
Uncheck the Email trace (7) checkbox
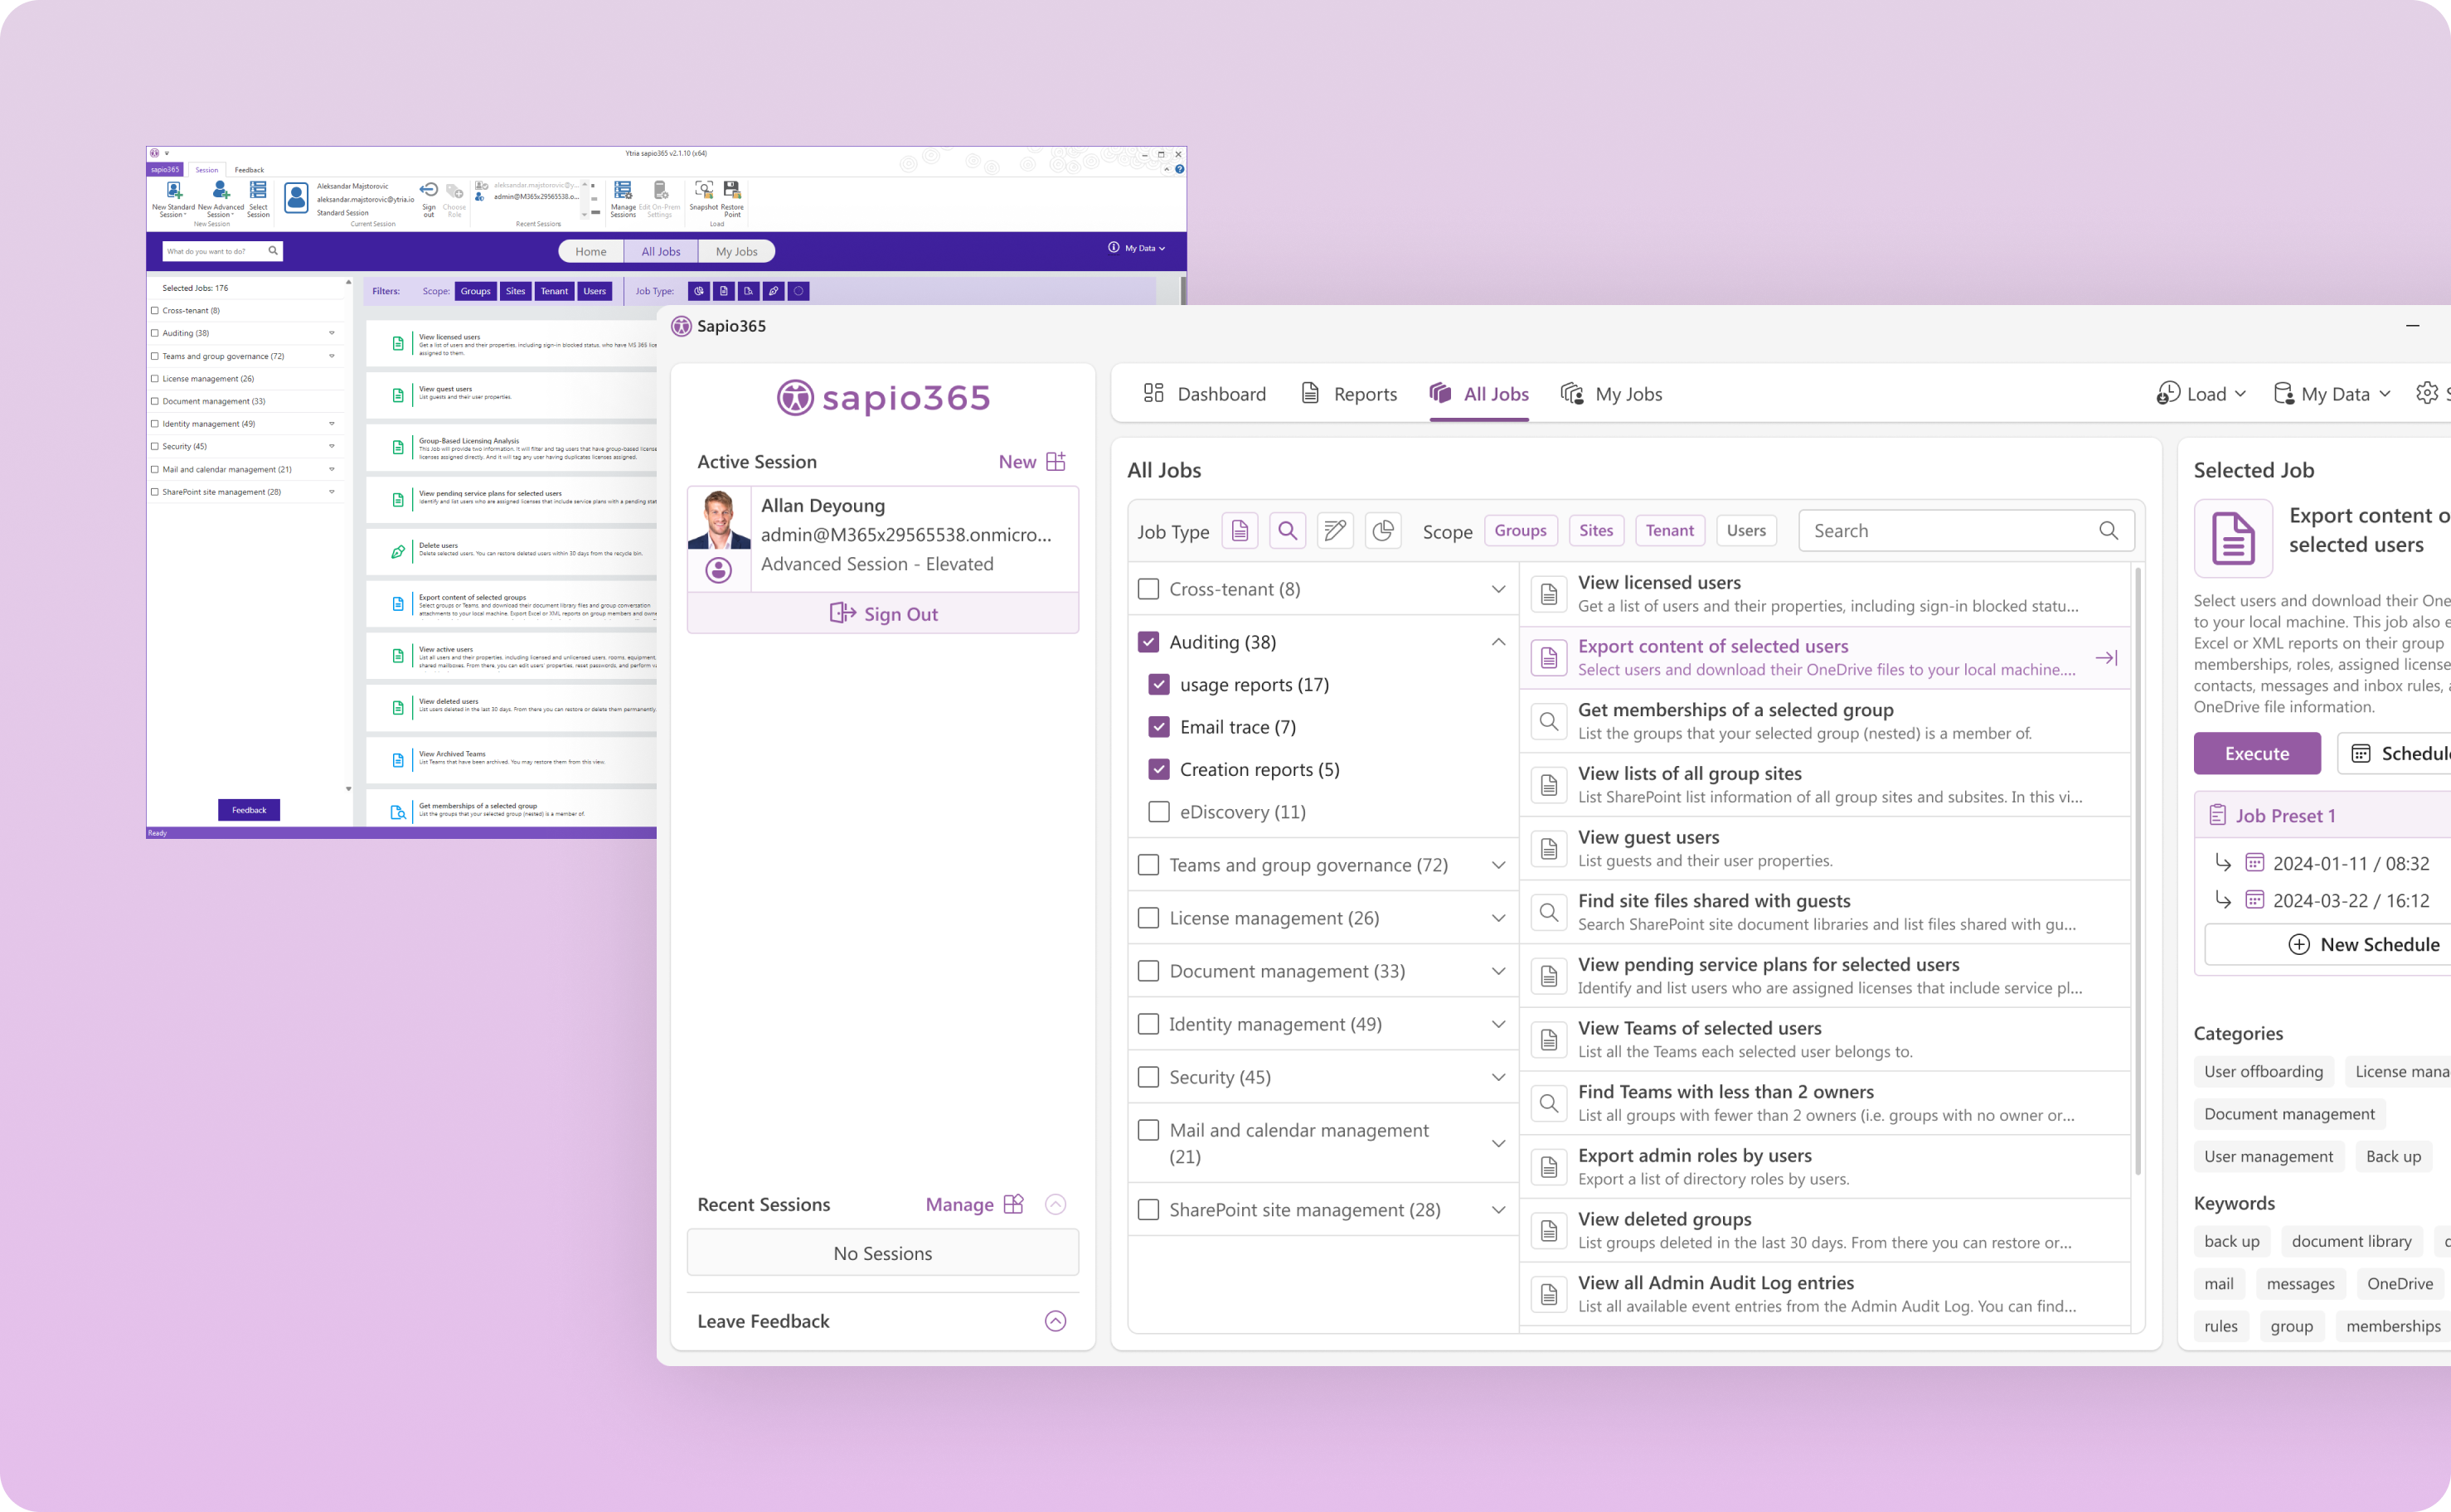1159,727
